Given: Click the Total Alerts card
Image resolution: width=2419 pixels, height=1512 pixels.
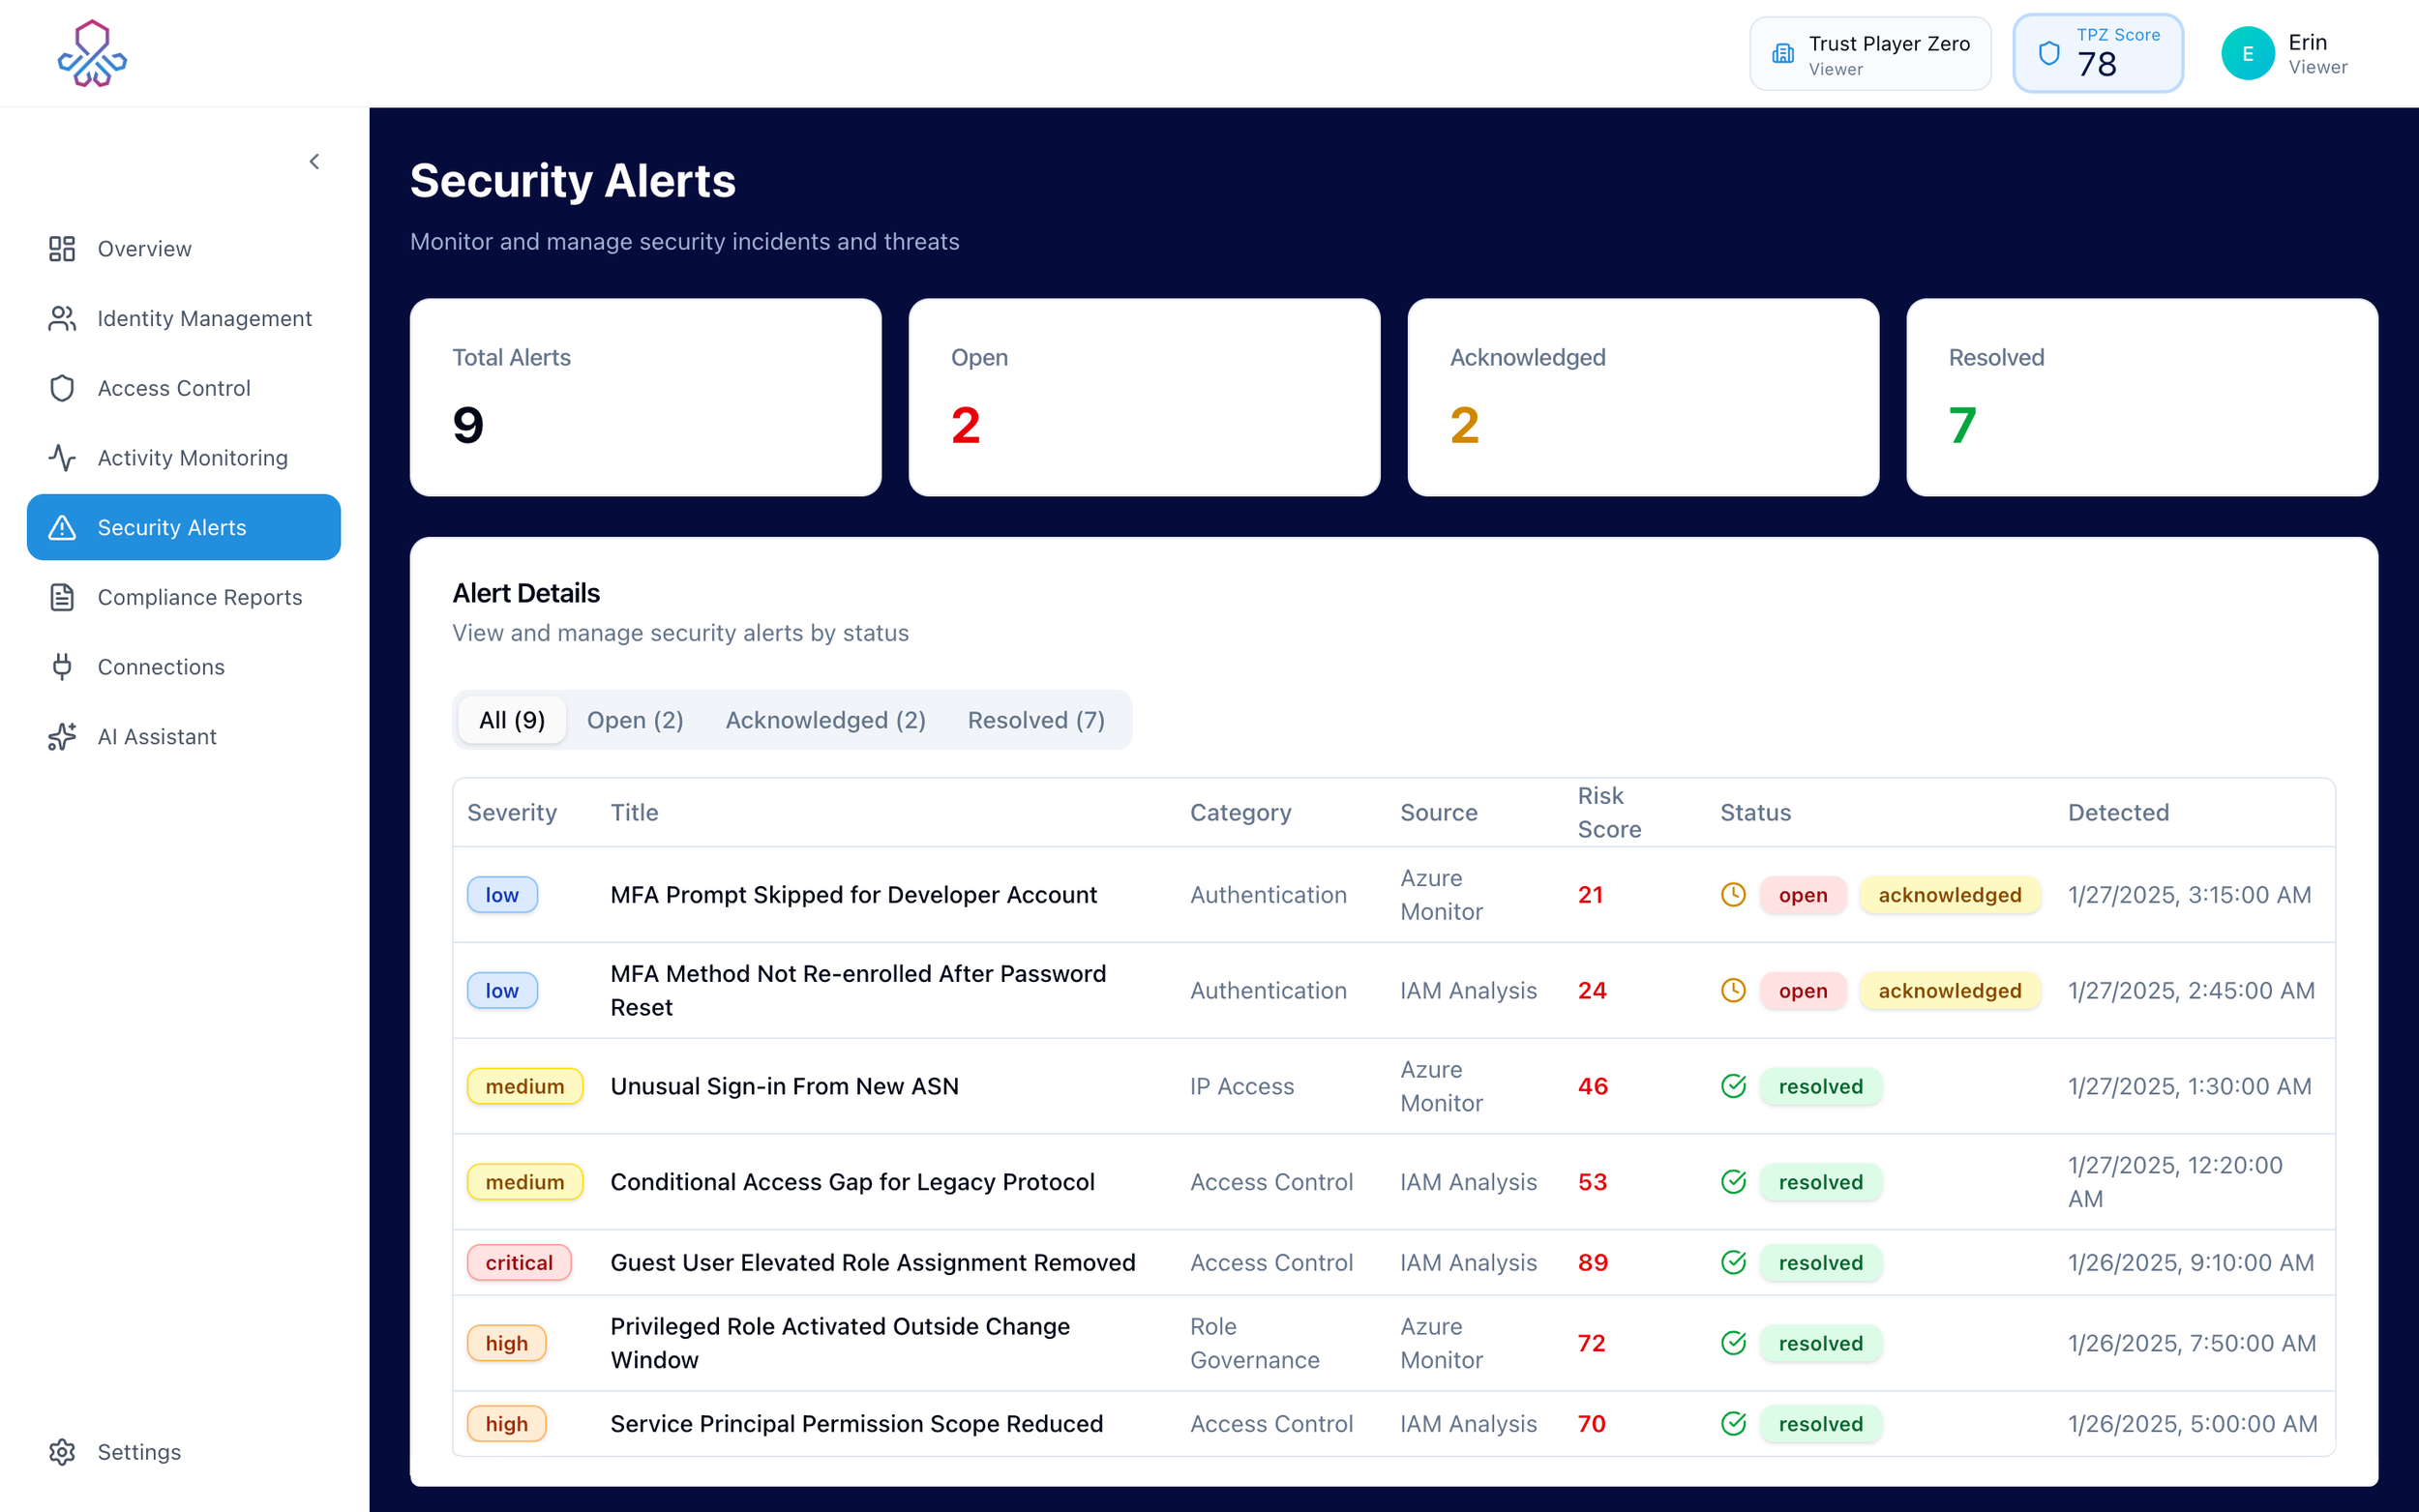Looking at the screenshot, I should tap(646, 397).
